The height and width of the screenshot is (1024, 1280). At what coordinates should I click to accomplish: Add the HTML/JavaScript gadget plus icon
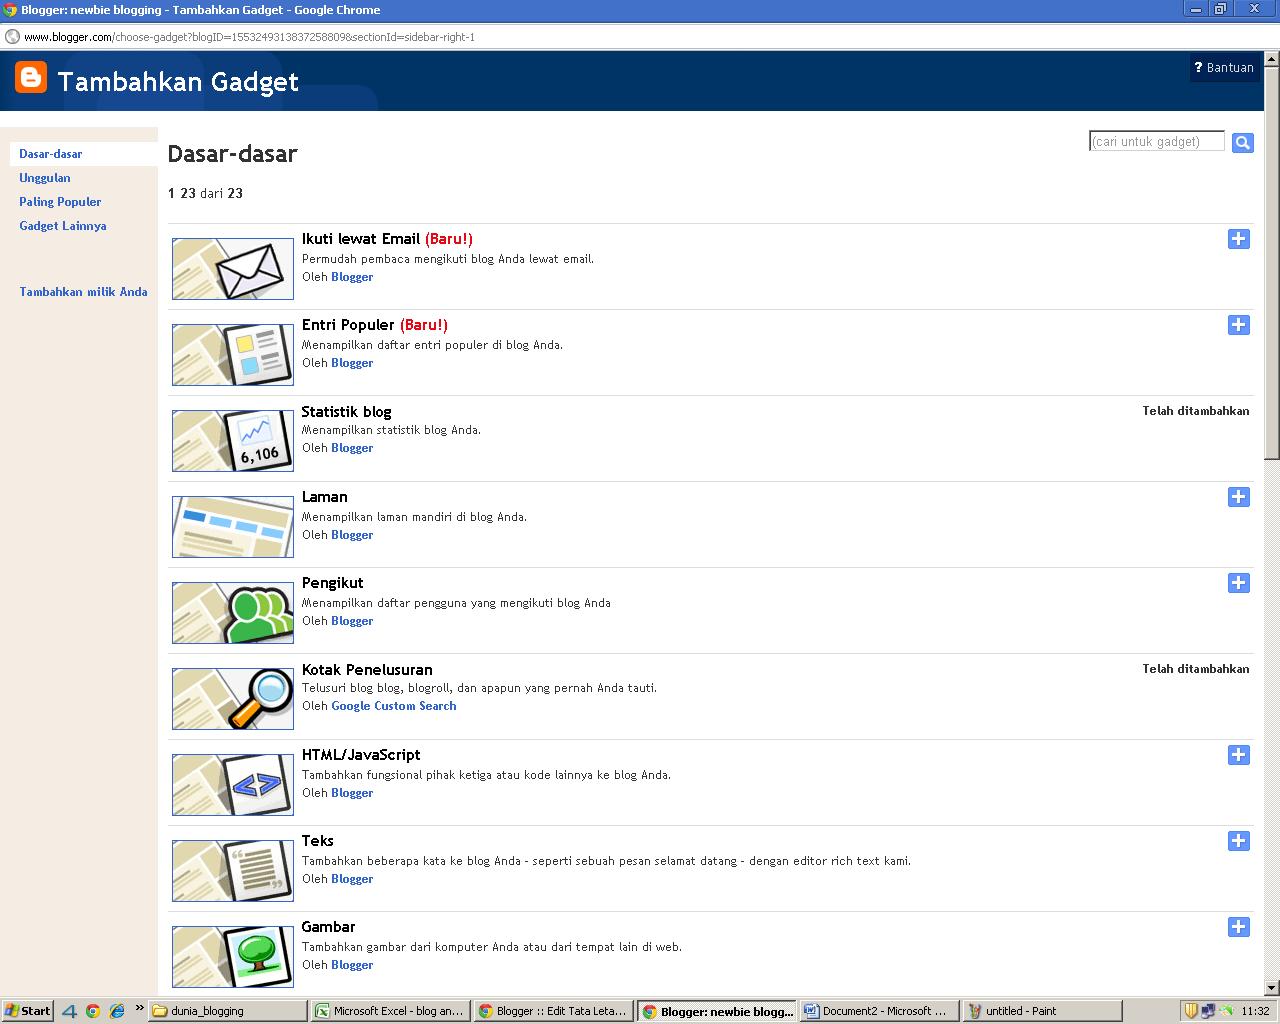click(1238, 755)
